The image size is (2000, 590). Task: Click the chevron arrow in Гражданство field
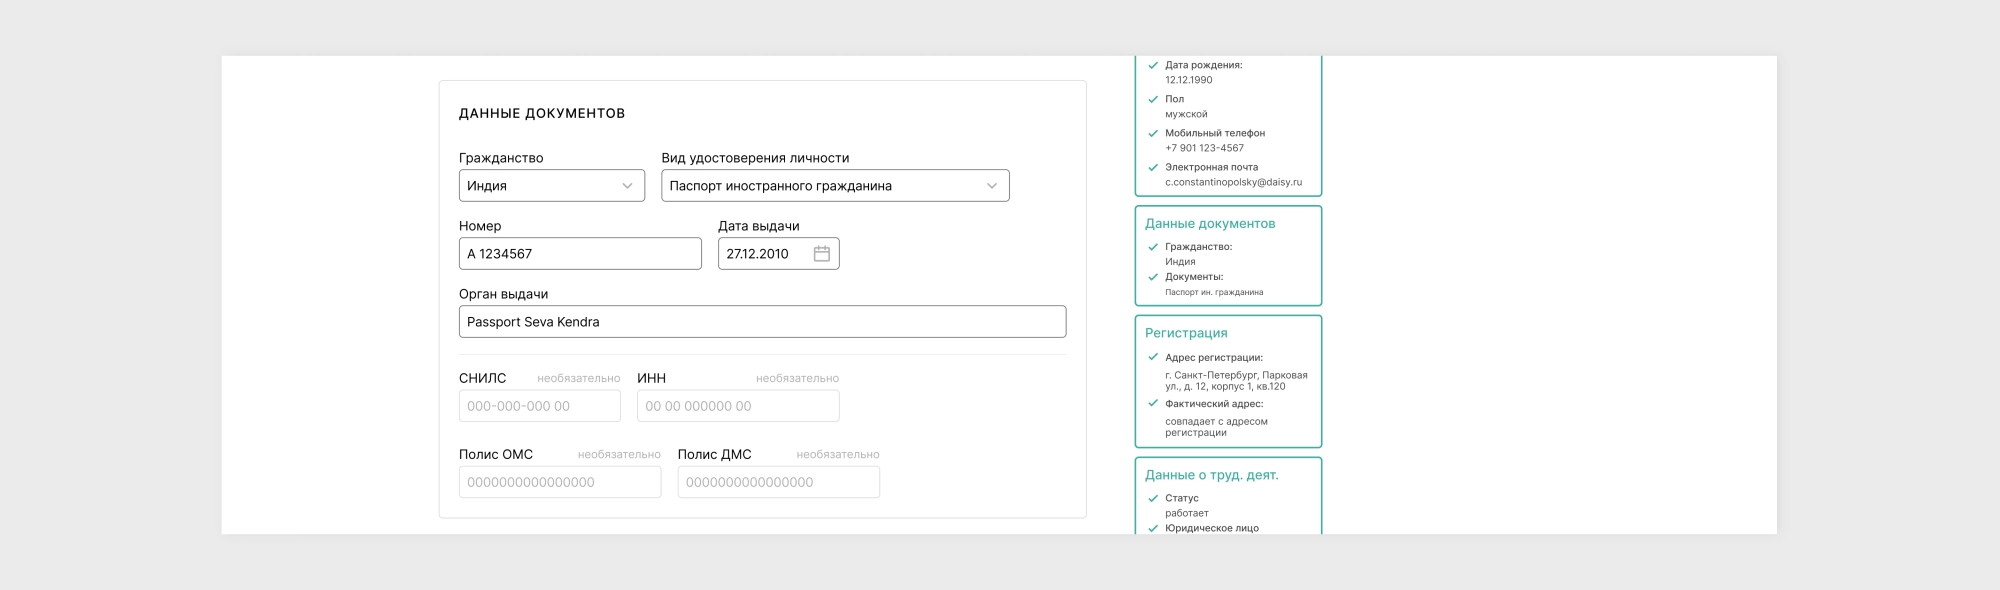627,186
